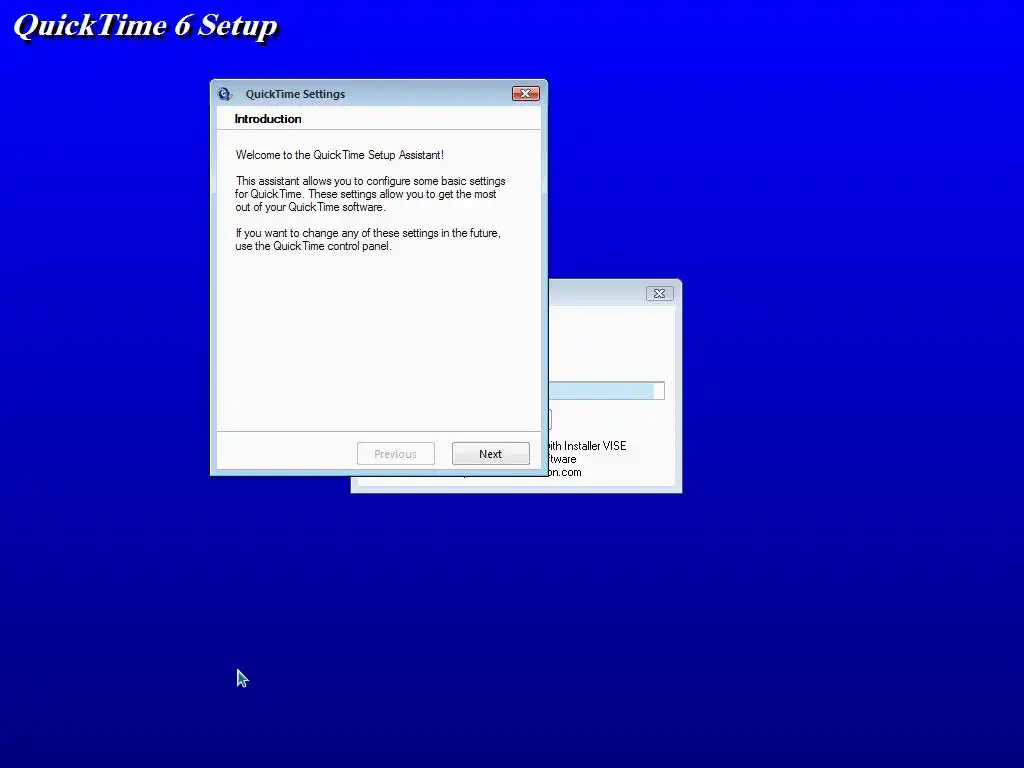1024x768 pixels.
Task: Click 'use the QuickTime control panel.' text
Action: (313, 246)
